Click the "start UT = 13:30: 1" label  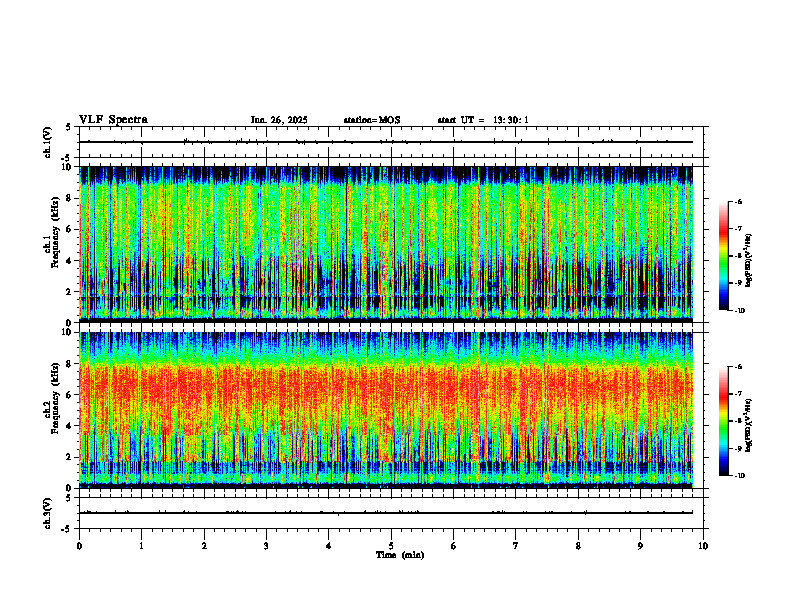(x=483, y=120)
